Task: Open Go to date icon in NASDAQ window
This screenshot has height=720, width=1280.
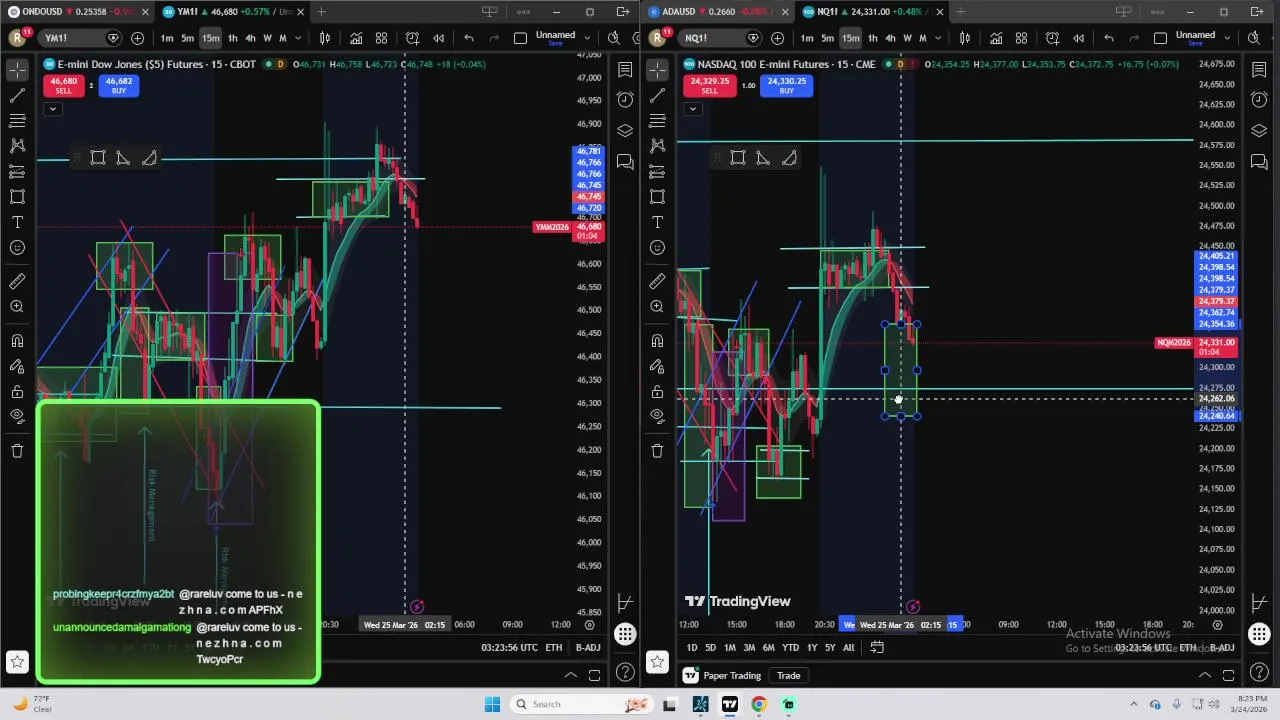Action: [877, 648]
